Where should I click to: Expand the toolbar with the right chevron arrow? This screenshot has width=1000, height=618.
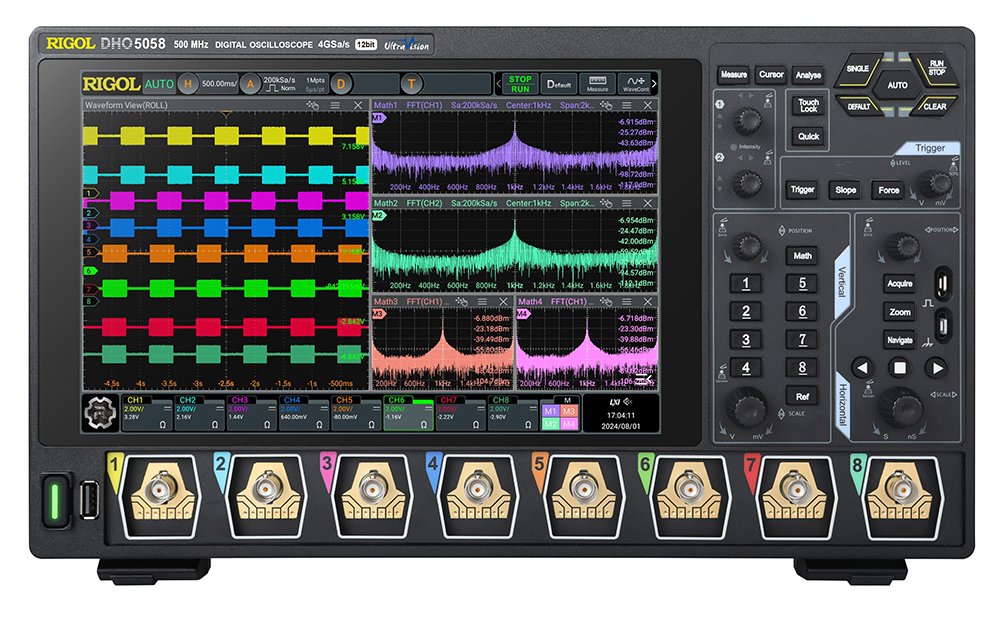point(654,84)
